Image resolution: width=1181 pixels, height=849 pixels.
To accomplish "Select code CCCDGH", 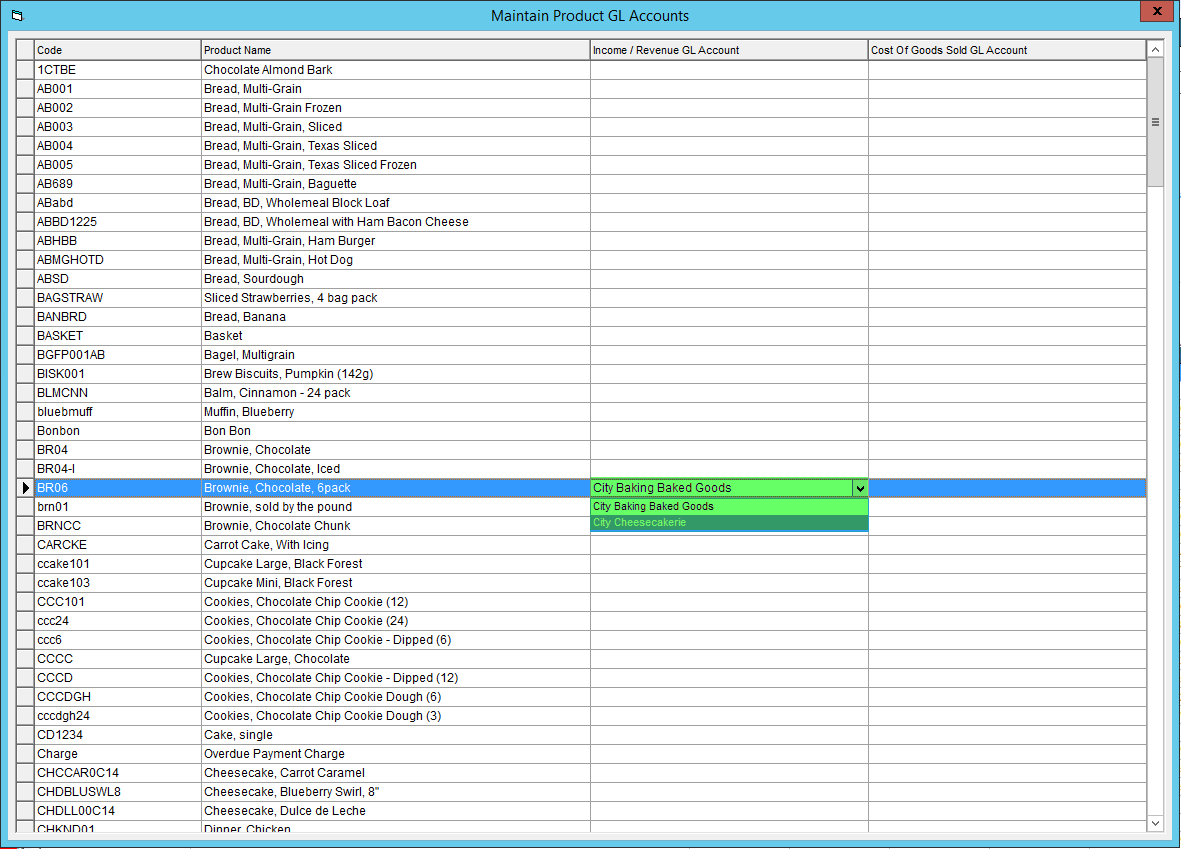I will [117, 697].
